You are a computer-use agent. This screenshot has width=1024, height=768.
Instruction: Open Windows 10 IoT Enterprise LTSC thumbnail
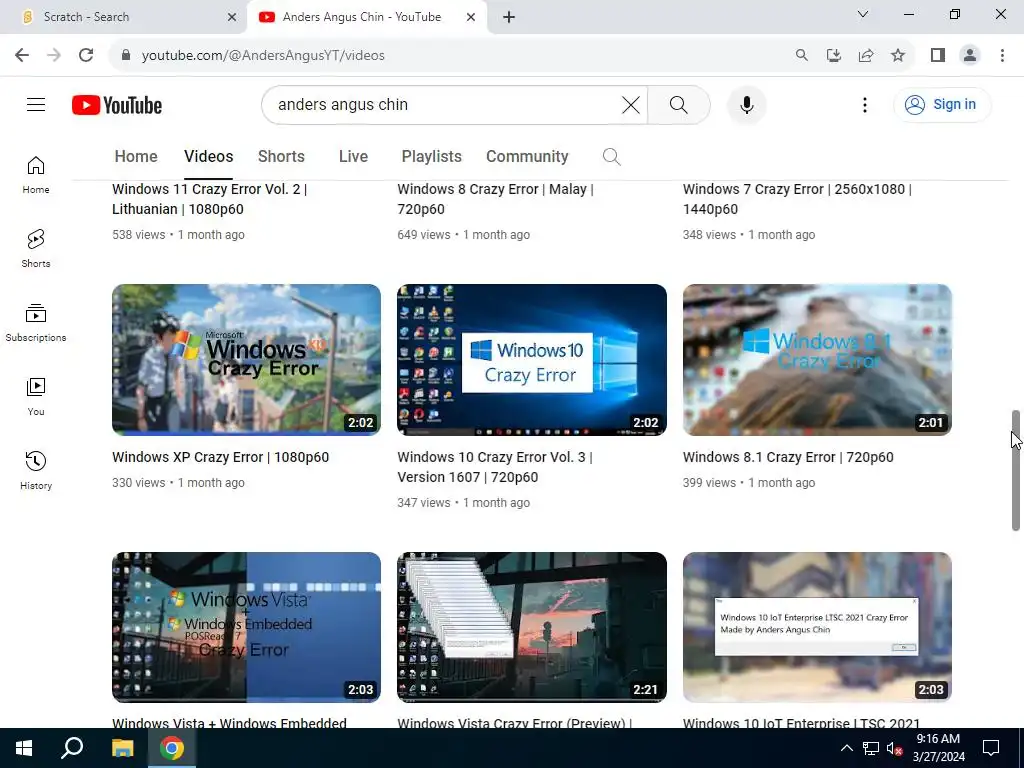pyautogui.click(x=817, y=628)
